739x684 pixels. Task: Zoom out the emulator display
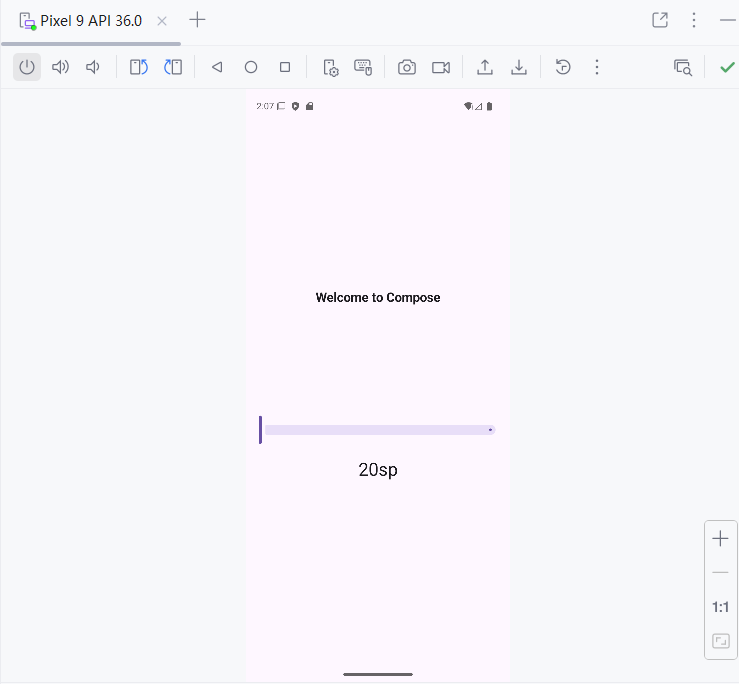[720, 572]
